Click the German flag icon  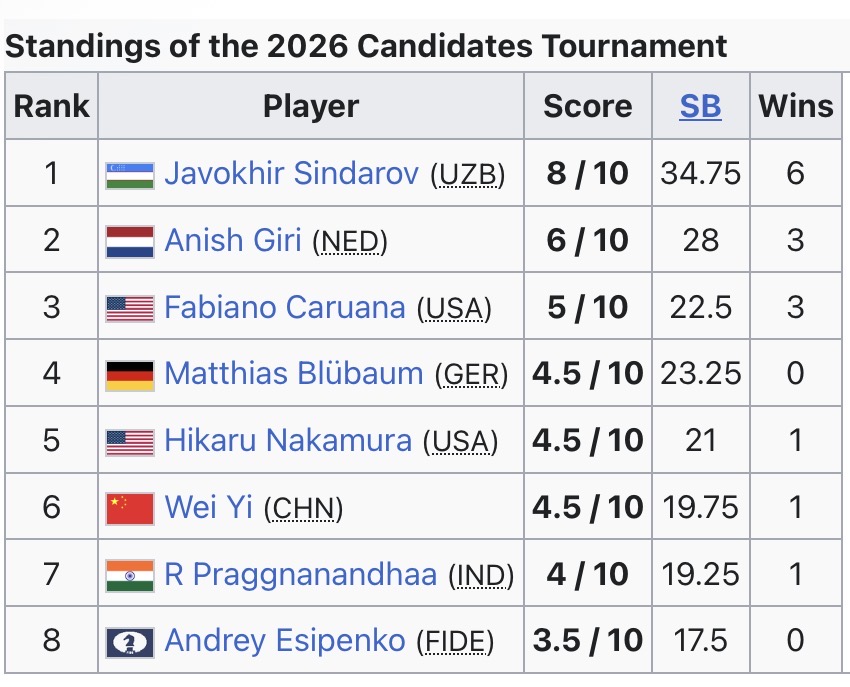pyautogui.click(x=130, y=374)
